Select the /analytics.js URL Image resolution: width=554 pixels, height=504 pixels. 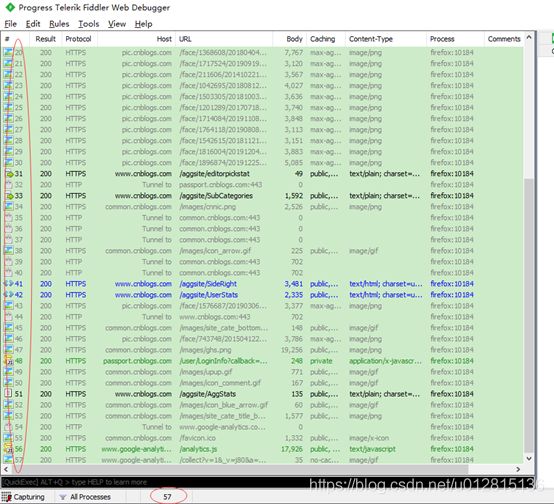198,449
